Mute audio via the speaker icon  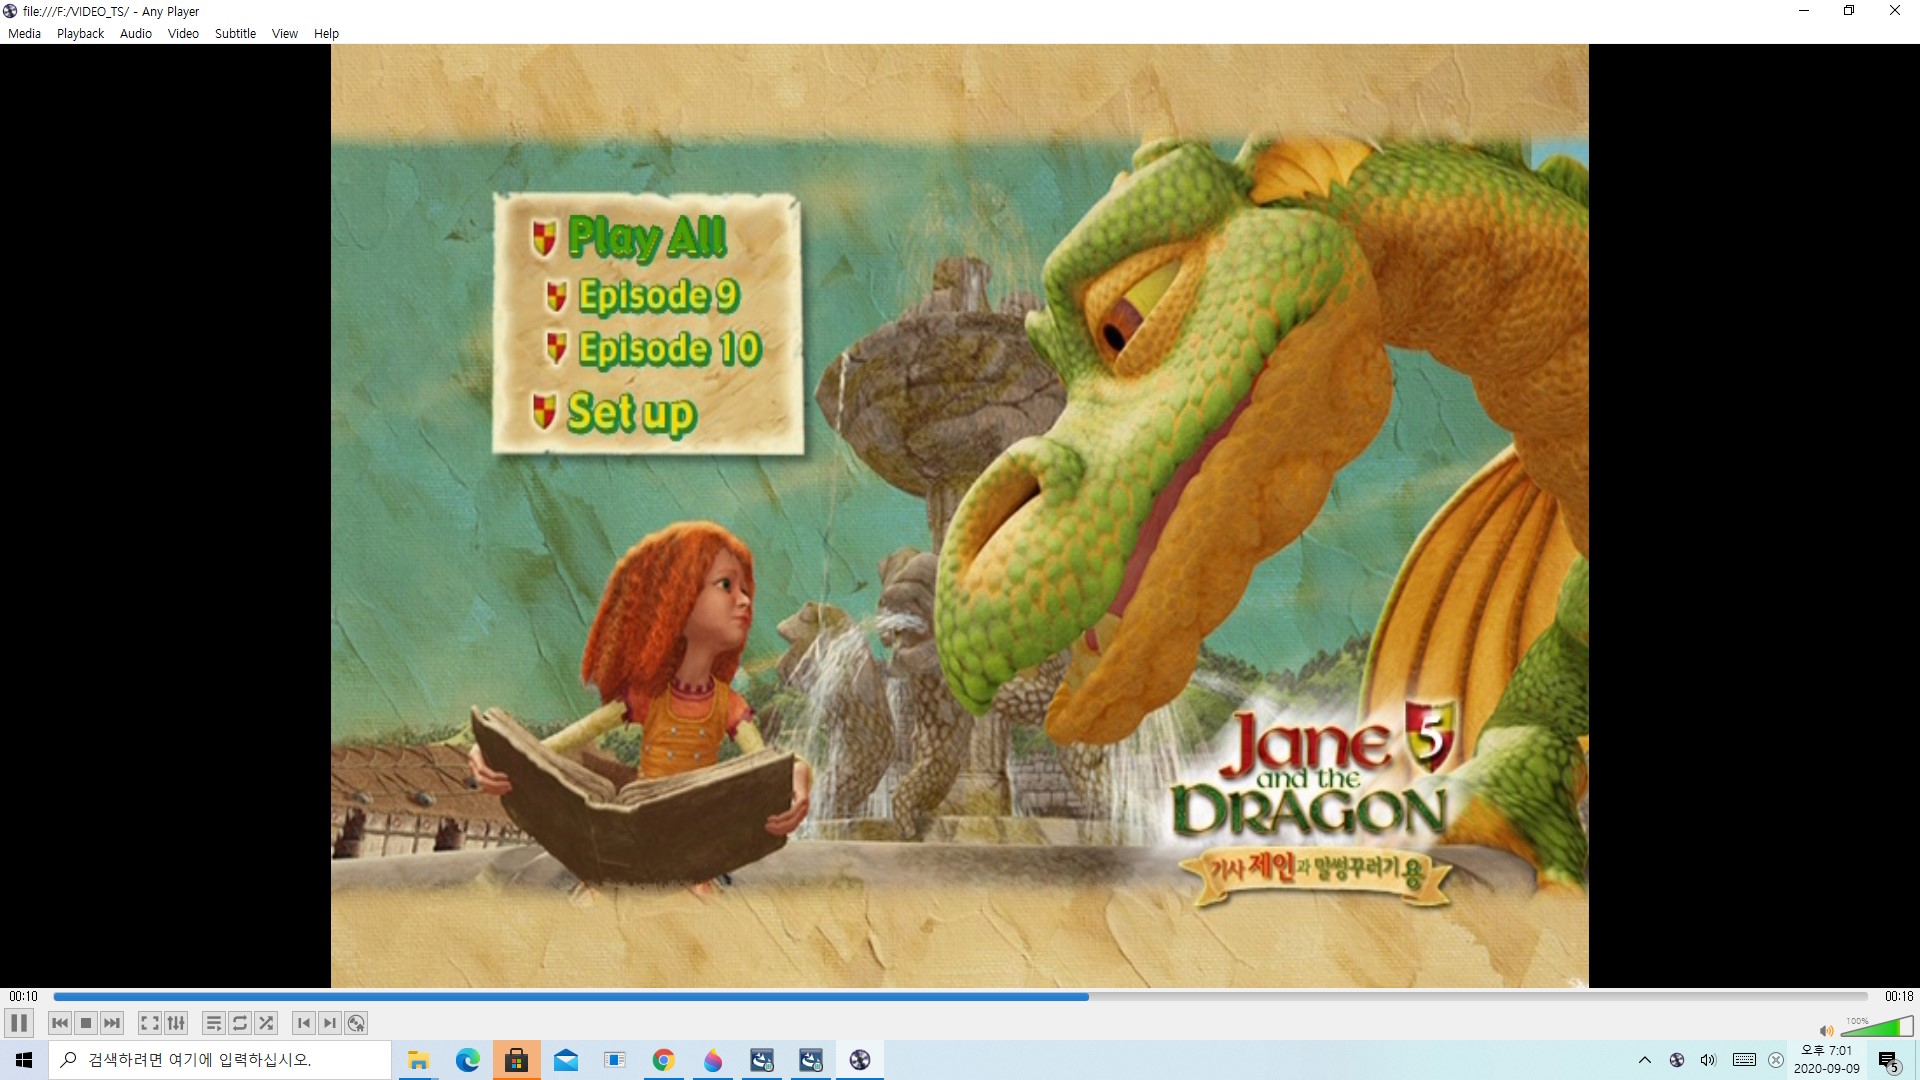click(x=1826, y=1030)
